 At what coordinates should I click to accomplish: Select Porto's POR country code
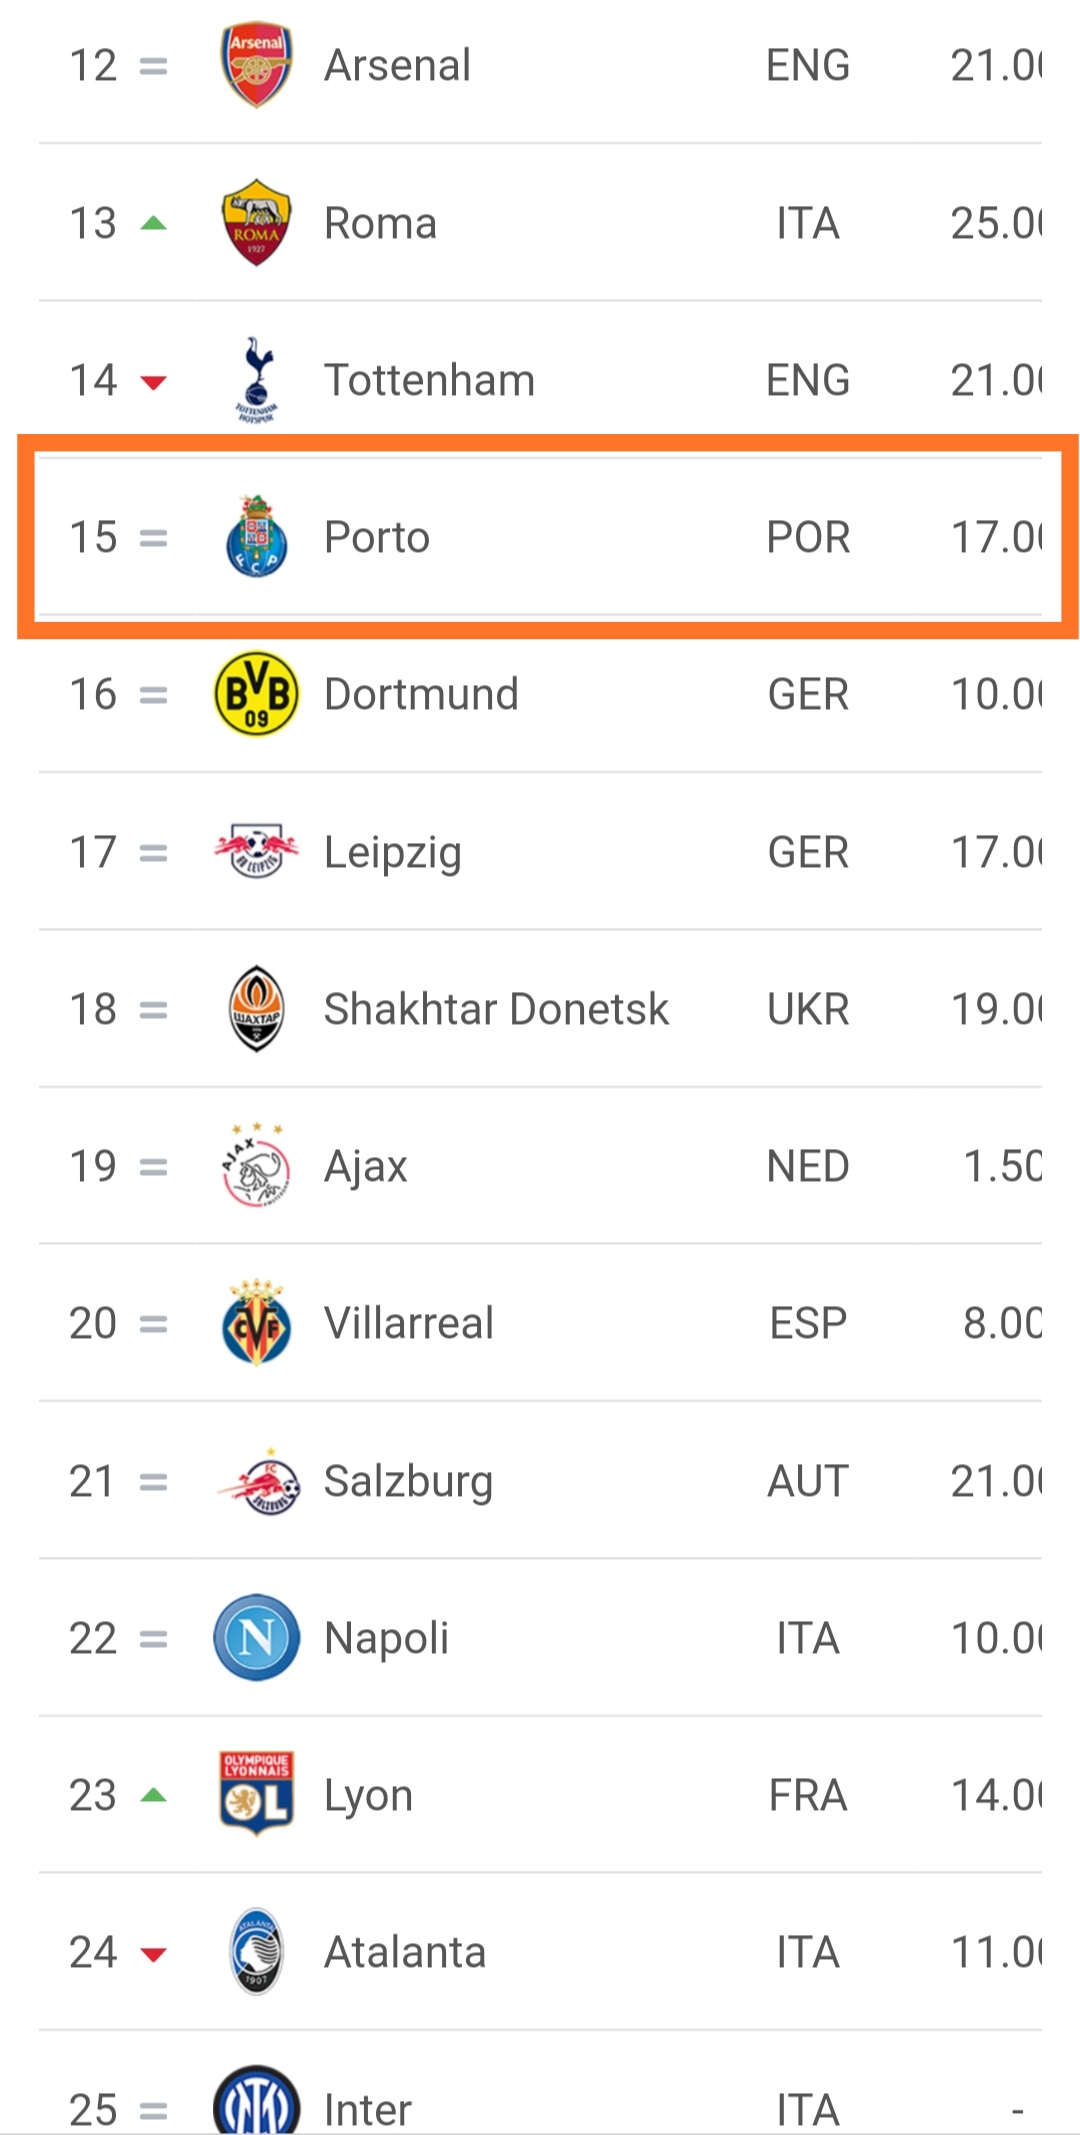[808, 537]
